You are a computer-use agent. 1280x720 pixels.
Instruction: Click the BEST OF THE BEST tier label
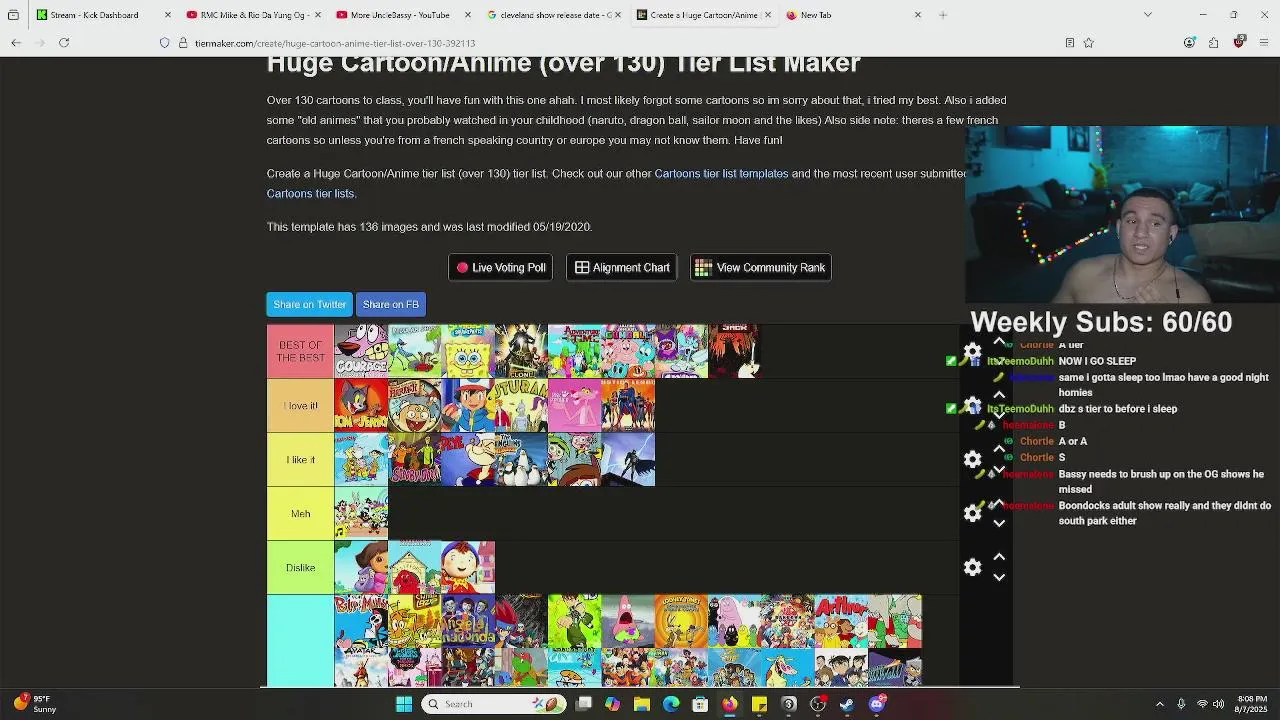tap(300, 351)
